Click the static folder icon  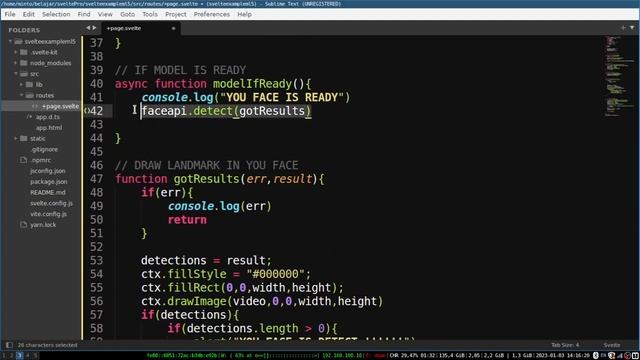tap(24, 138)
